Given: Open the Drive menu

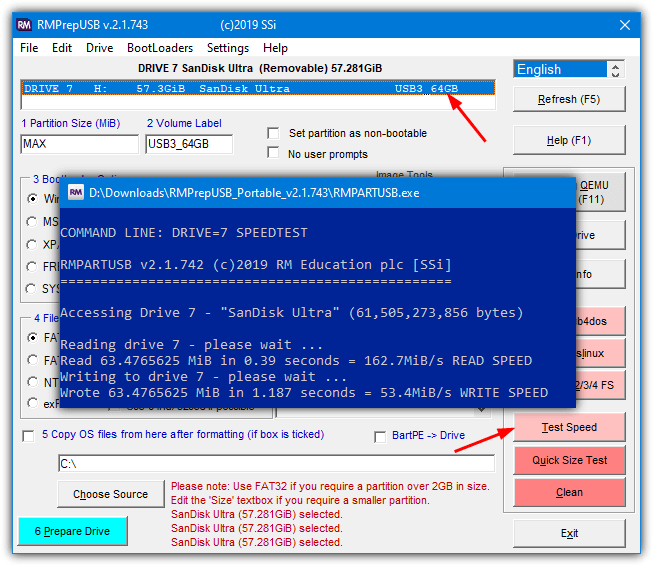Looking at the screenshot, I should point(100,48).
